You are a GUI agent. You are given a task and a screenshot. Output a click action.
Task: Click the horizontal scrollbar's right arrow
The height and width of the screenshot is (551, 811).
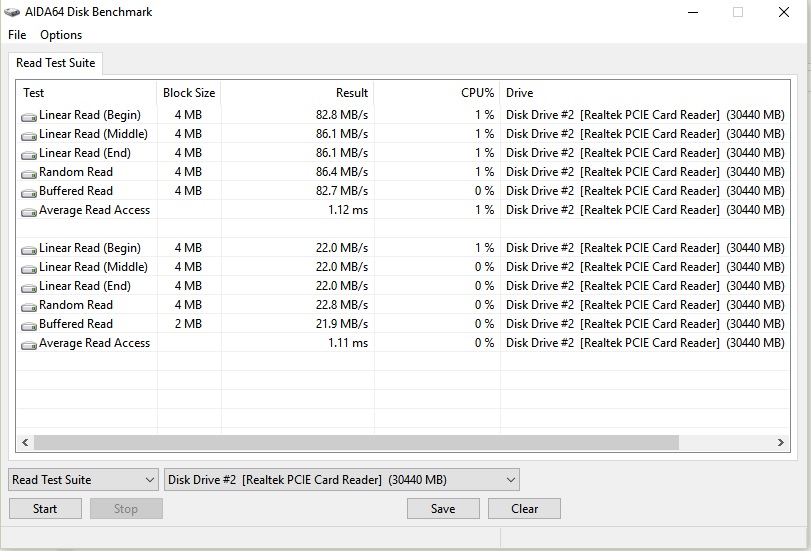782,442
